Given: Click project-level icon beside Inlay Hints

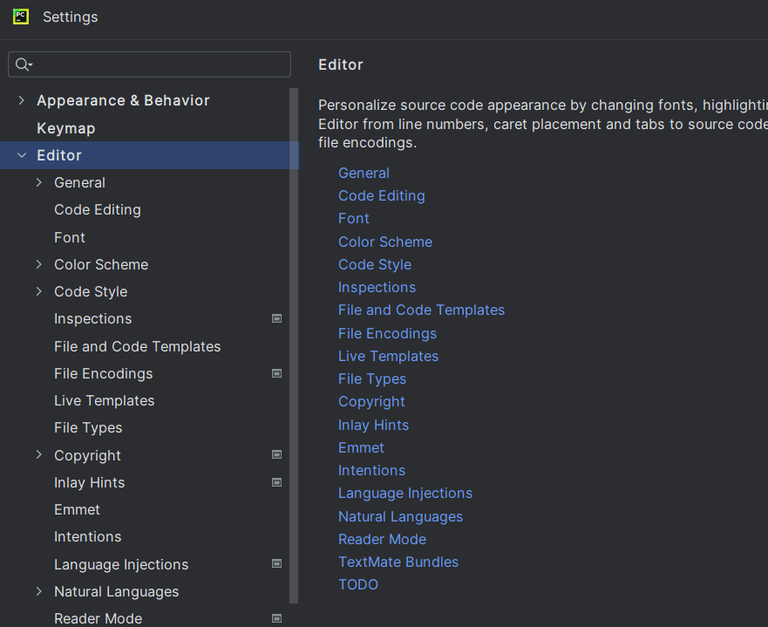Looking at the screenshot, I should [277, 483].
